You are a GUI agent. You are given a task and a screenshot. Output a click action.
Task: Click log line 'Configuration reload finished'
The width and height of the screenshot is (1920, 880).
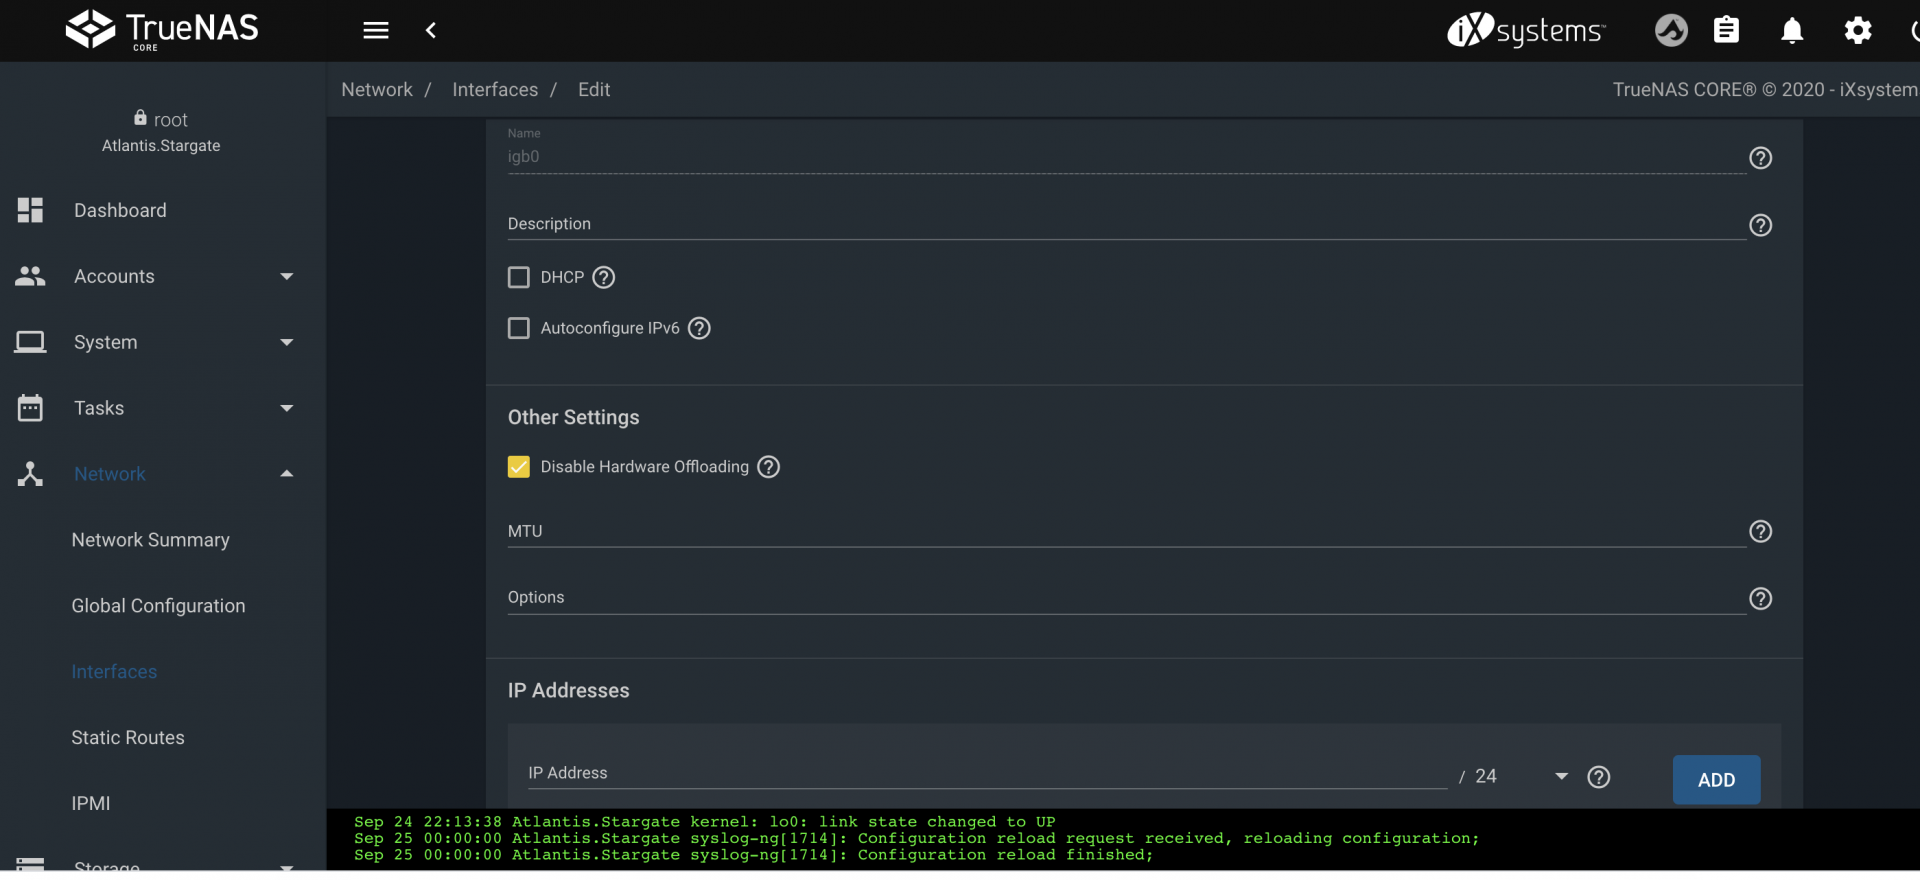(754, 855)
